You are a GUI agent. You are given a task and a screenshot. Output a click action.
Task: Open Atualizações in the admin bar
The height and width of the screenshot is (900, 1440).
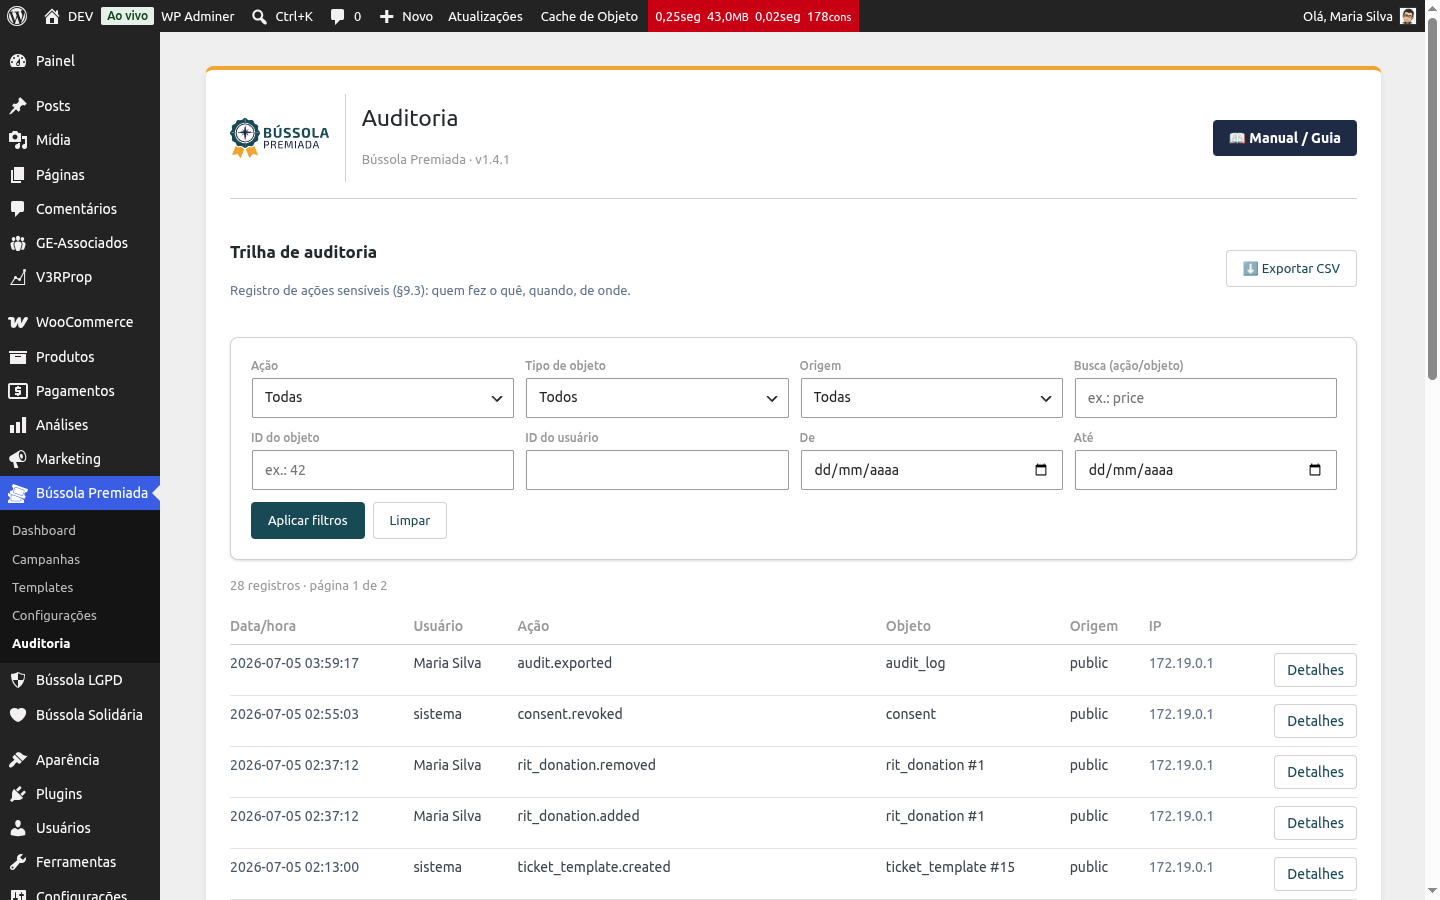tap(485, 16)
